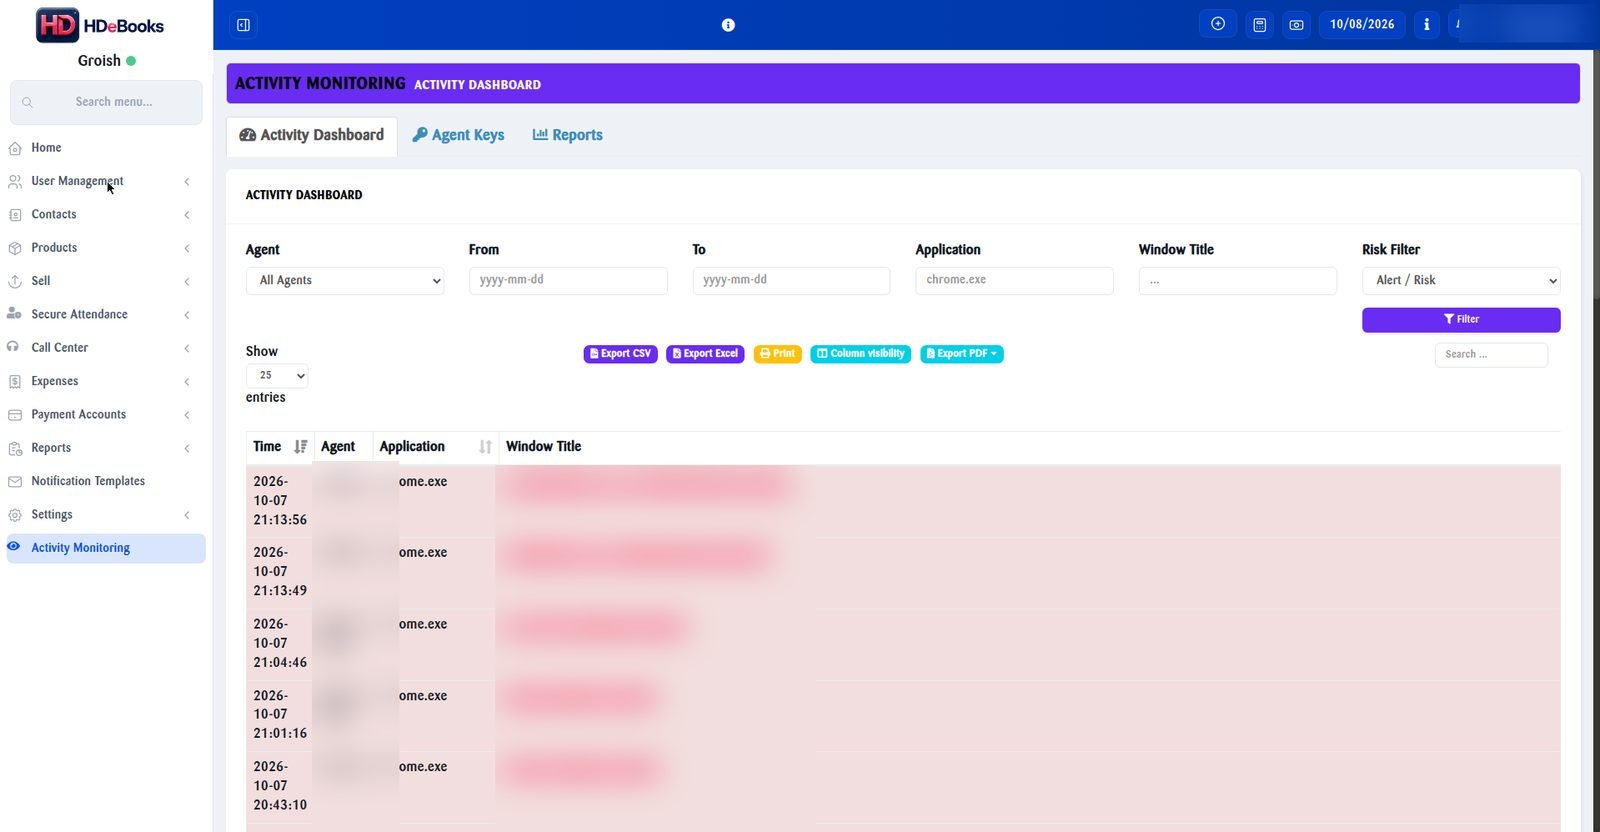Click the Home icon in the sidebar
The image size is (1600, 832).
tap(15, 148)
